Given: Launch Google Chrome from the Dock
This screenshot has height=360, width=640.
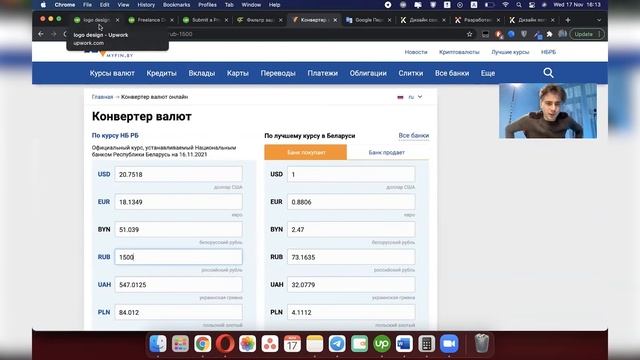Looking at the screenshot, I should click(202, 344).
